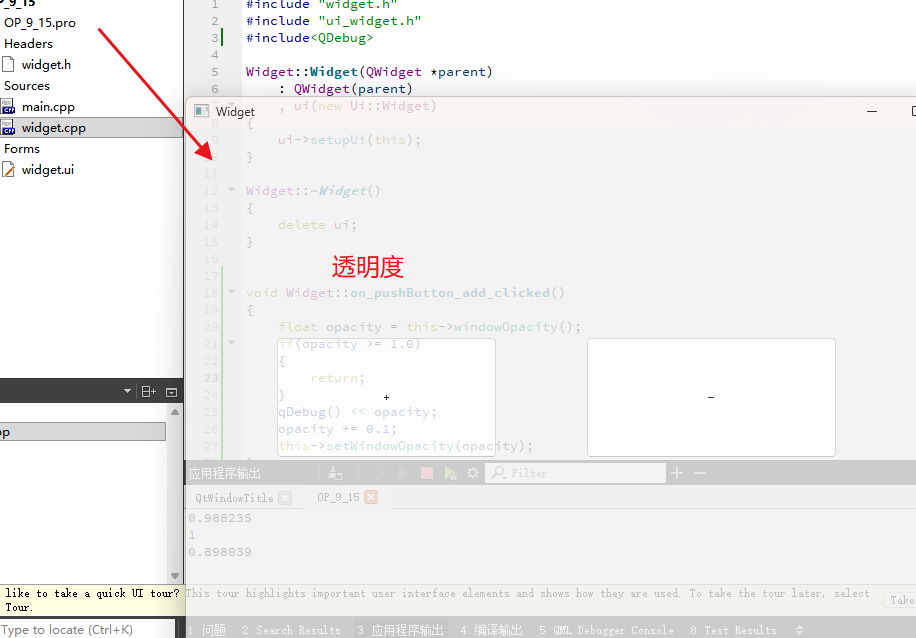Close the OP_9_15 output tab
This screenshot has width=916, height=638.
point(371,497)
